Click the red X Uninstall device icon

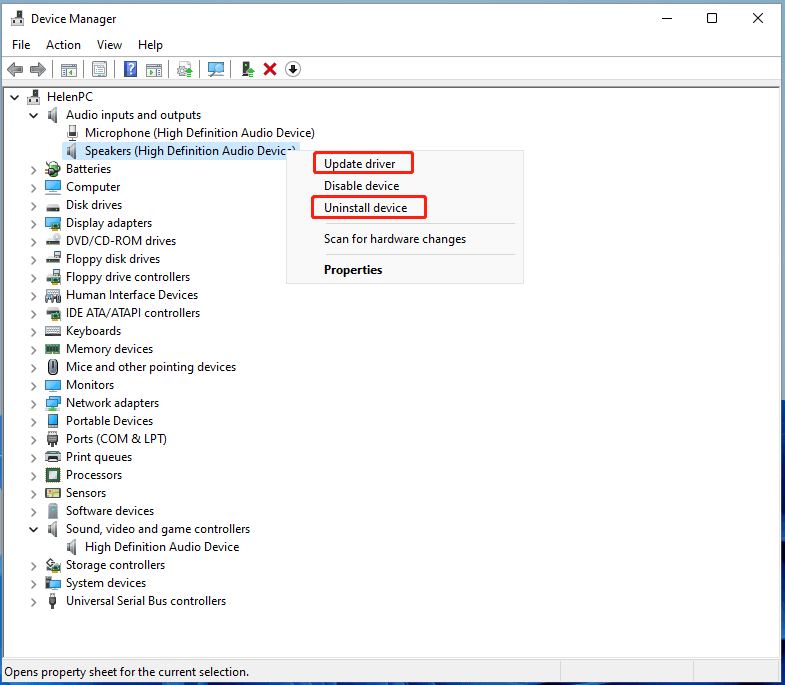pyautogui.click(x=270, y=69)
